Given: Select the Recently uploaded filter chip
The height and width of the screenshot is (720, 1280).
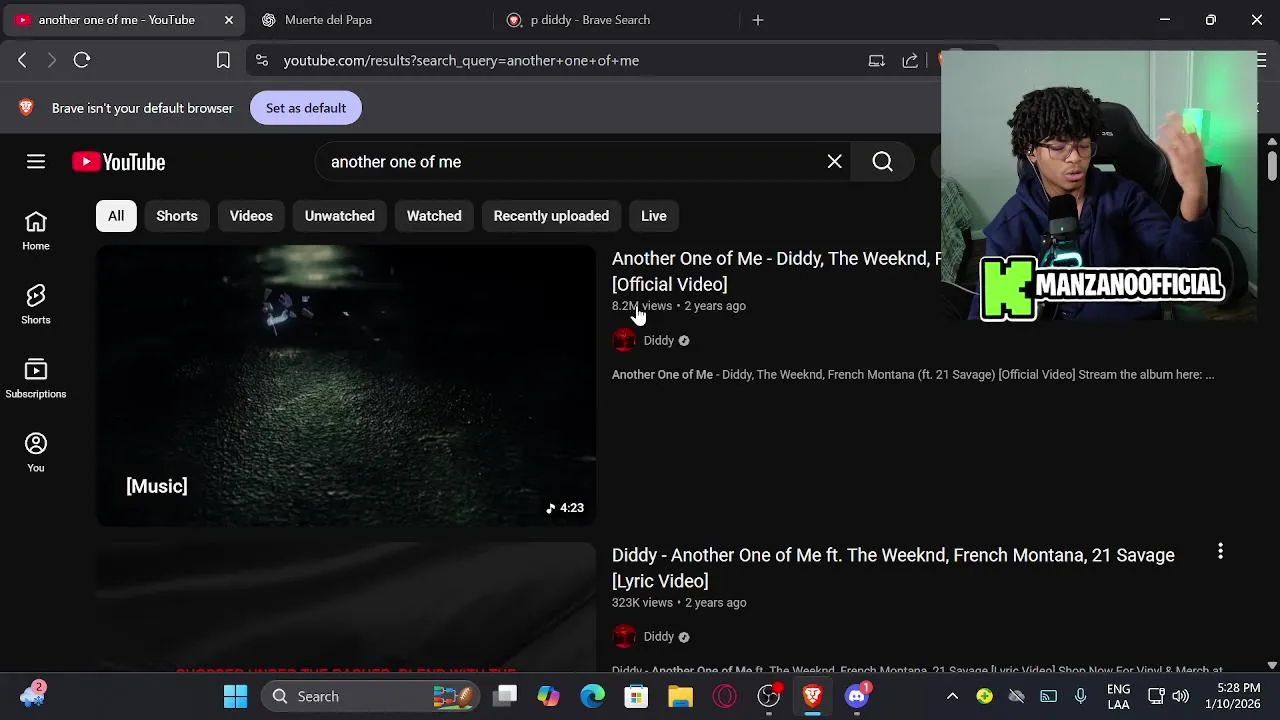Looking at the screenshot, I should click(551, 216).
